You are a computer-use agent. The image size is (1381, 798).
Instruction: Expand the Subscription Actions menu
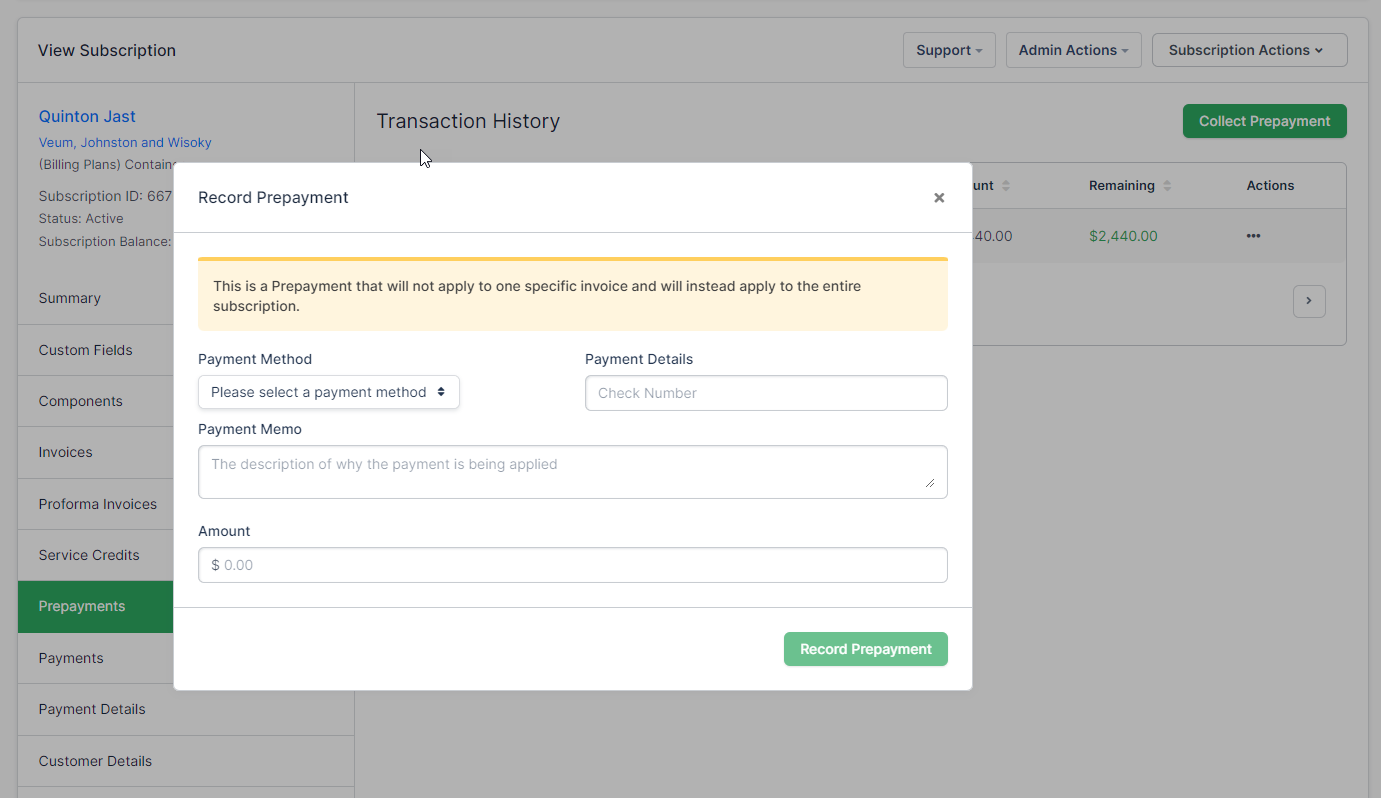pyautogui.click(x=1249, y=50)
